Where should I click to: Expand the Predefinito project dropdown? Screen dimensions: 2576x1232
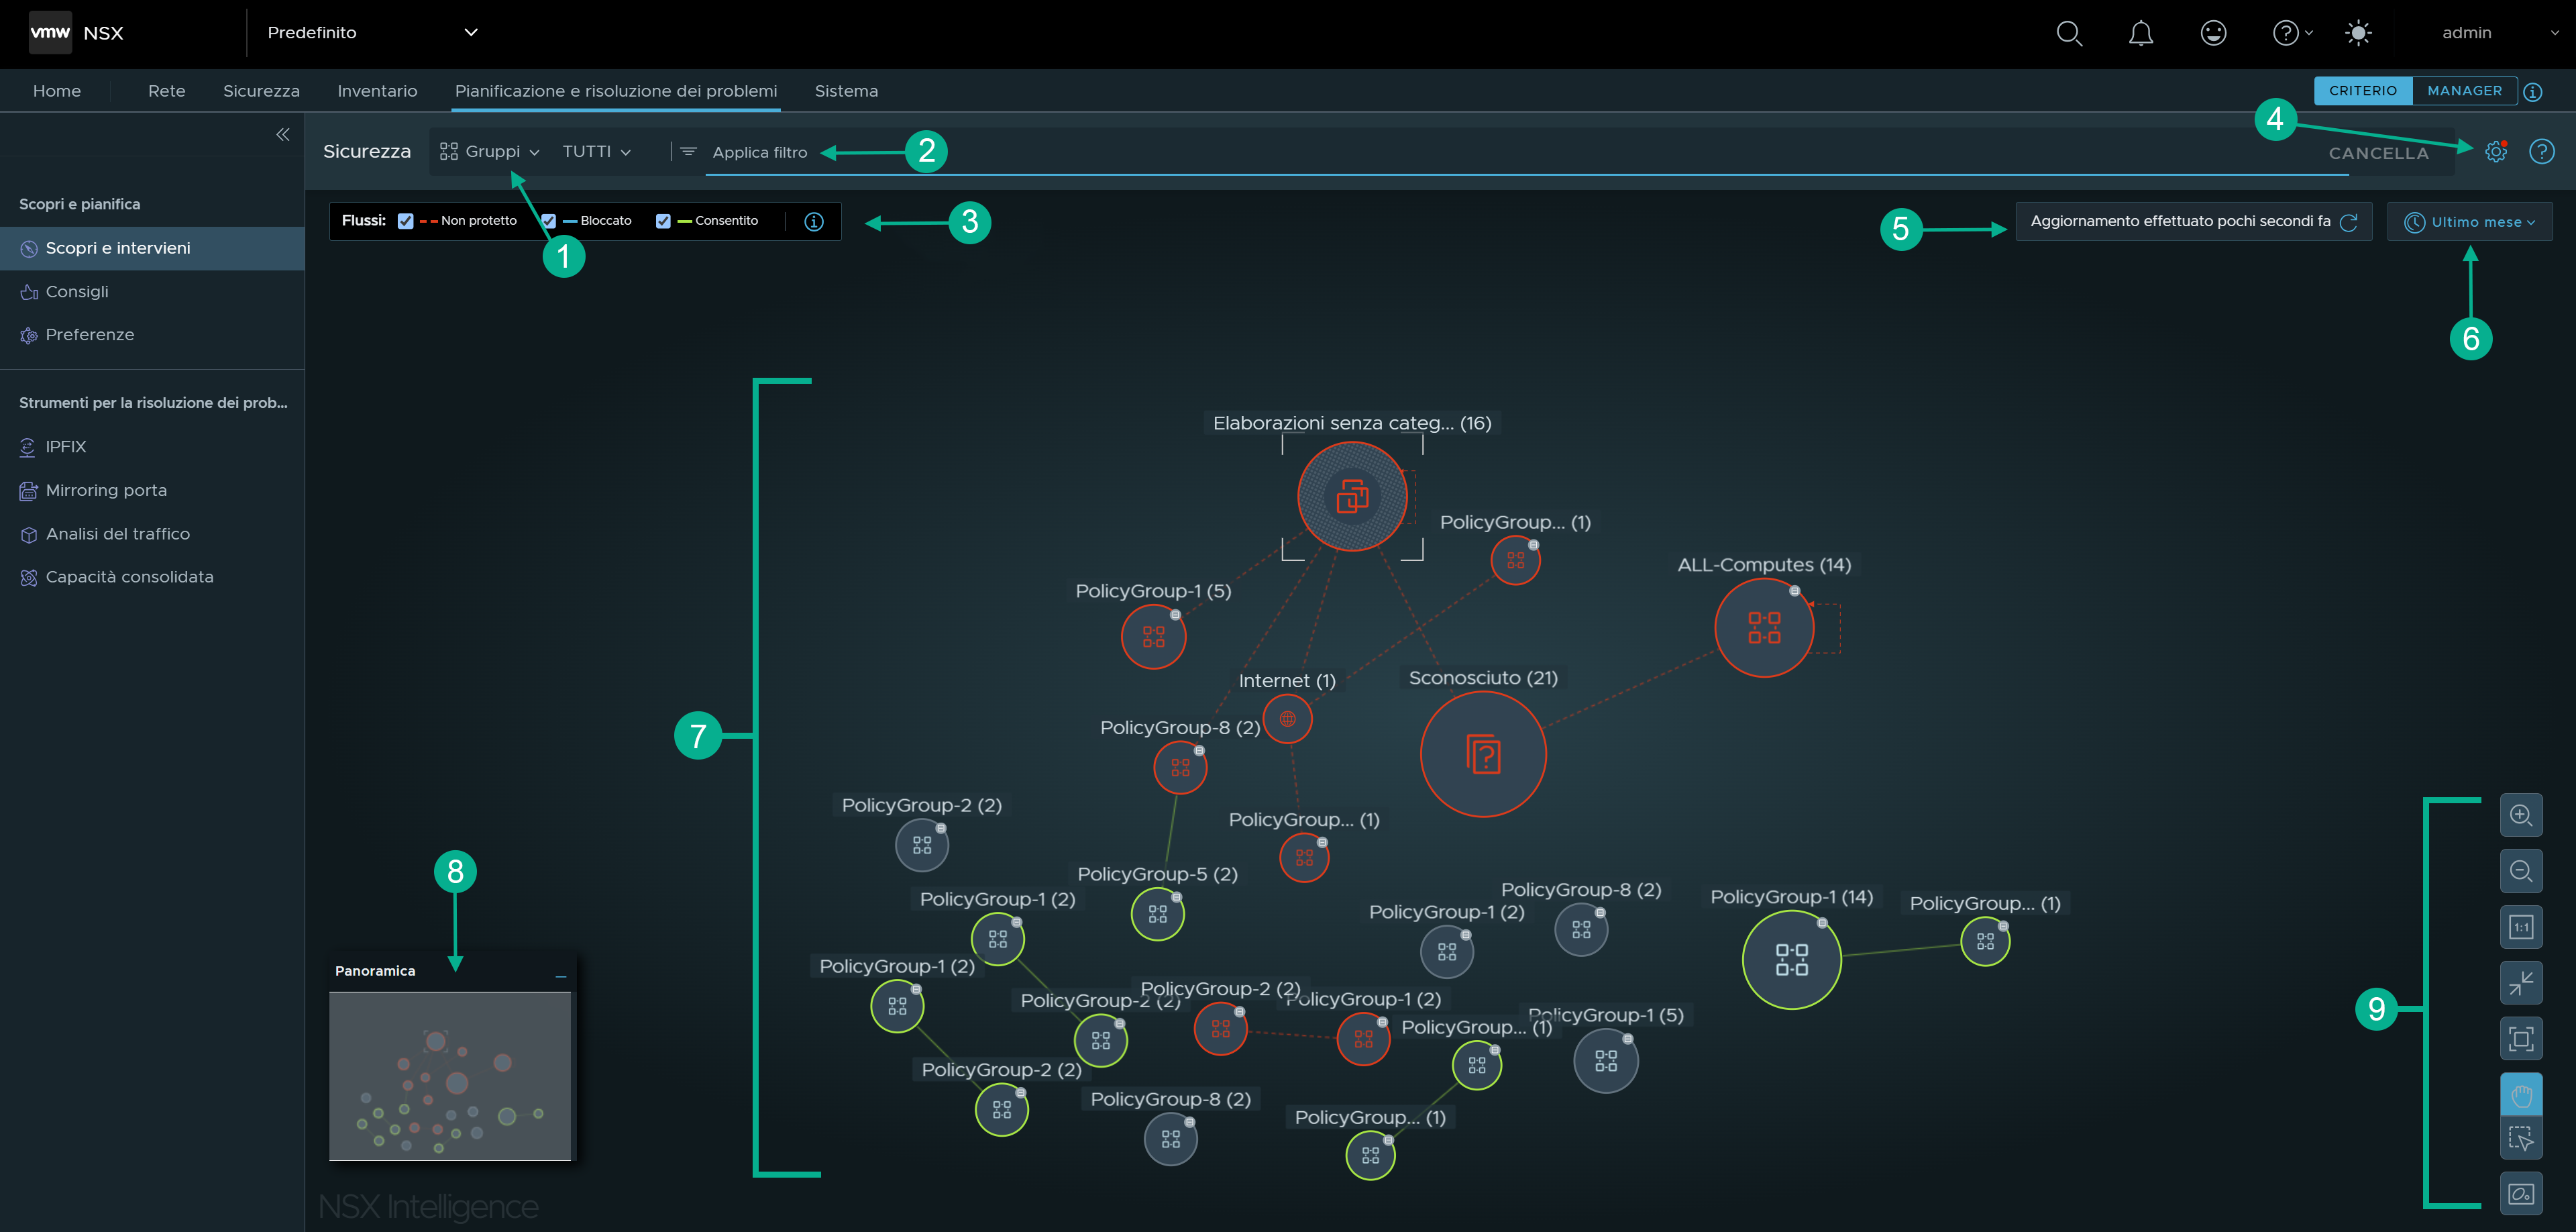(x=373, y=33)
